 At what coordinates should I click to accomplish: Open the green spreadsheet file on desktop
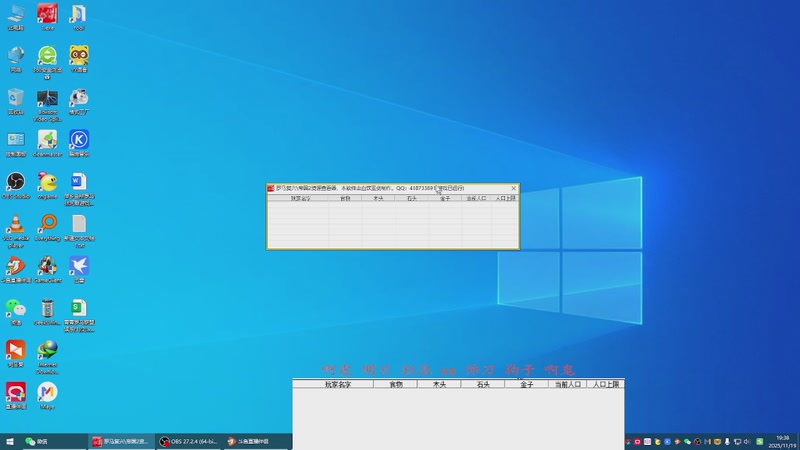coord(79,316)
